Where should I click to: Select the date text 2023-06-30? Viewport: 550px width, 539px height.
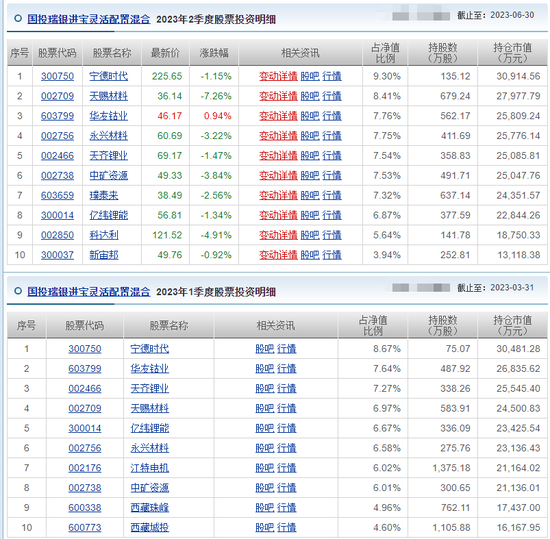pos(512,15)
